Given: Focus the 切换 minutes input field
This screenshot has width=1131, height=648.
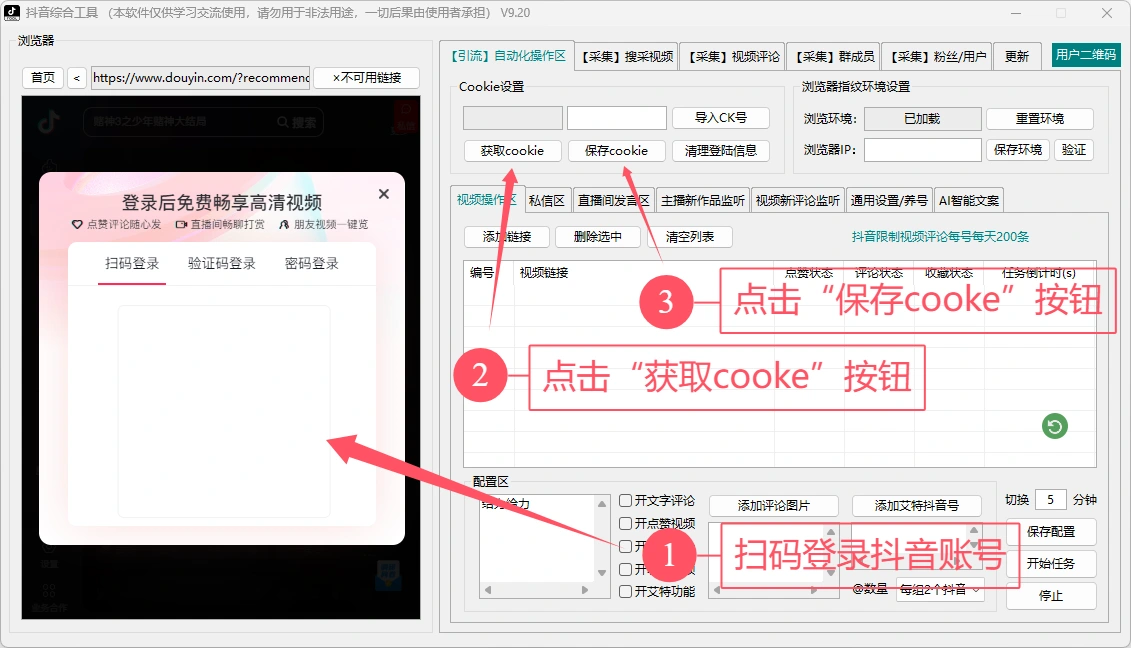Looking at the screenshot, I should (x=1050, y=499).
